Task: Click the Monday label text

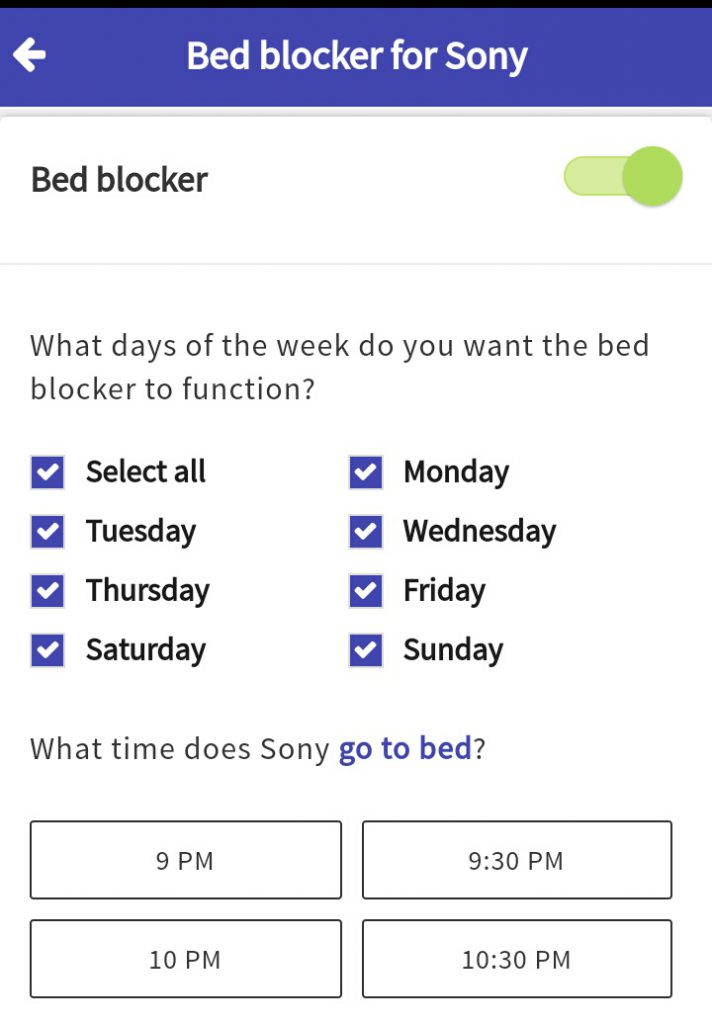Action: (456, 472)
